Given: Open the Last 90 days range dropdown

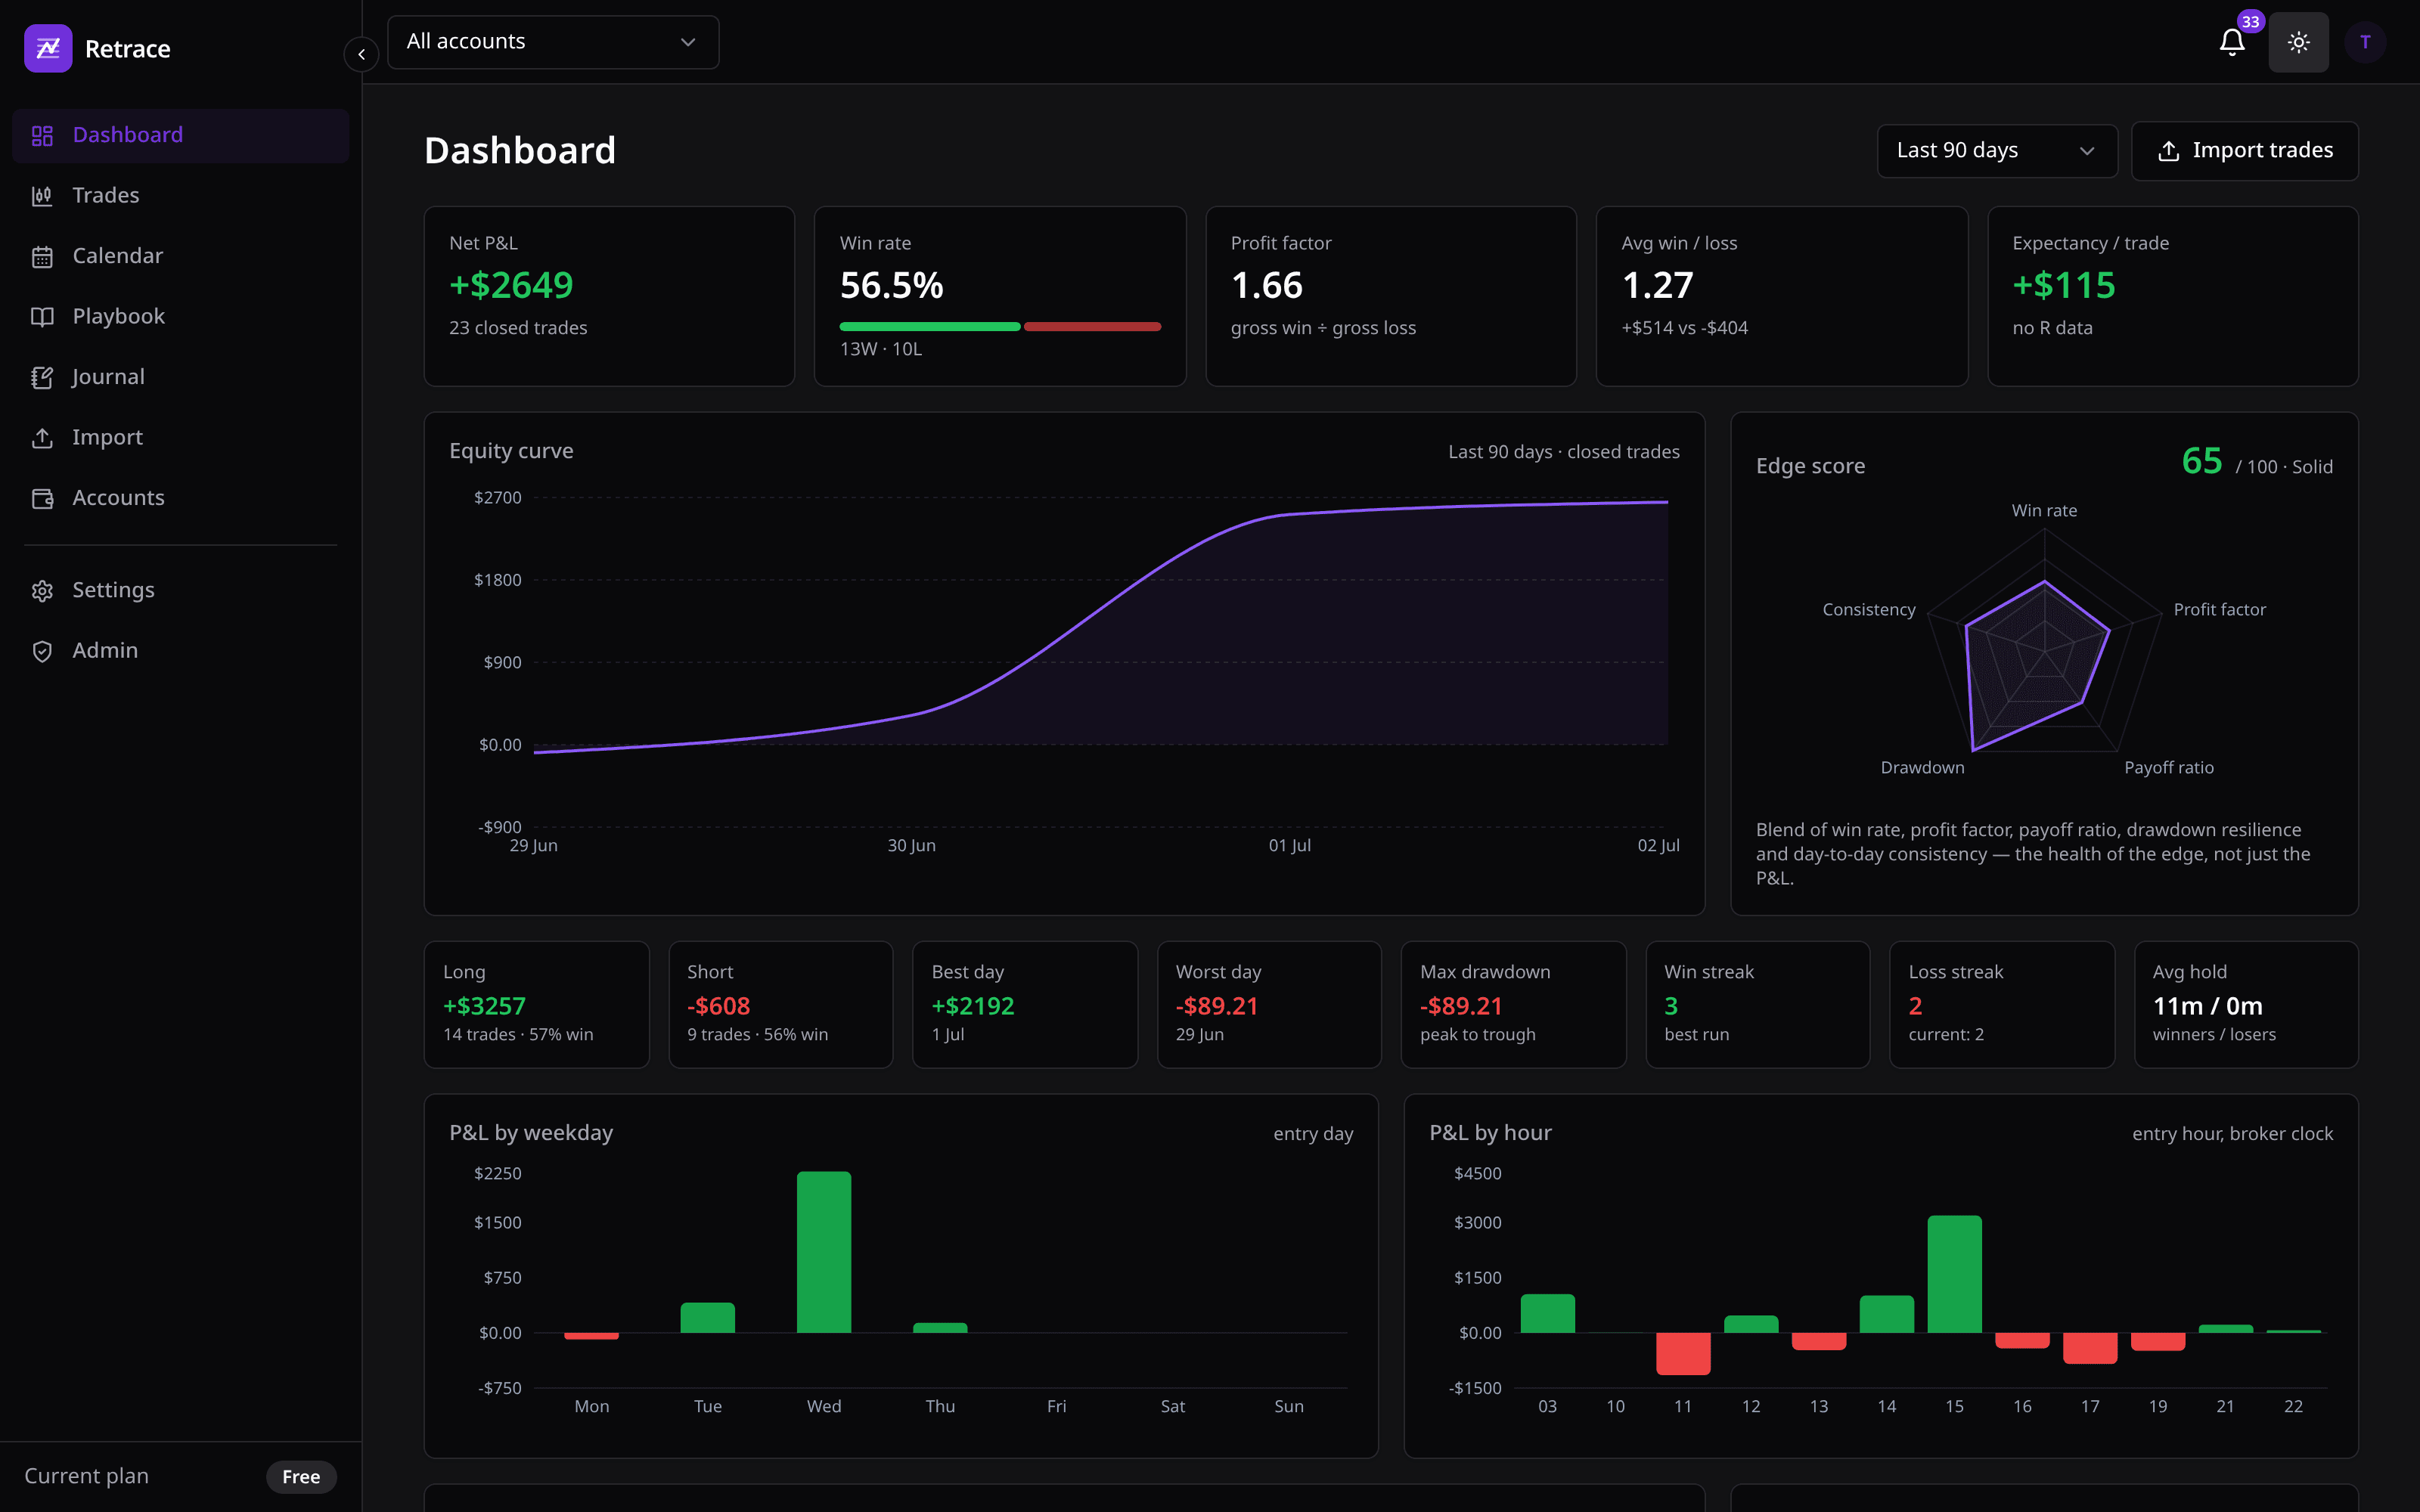Looking at the screenshot, I should tap(1997, 151).
